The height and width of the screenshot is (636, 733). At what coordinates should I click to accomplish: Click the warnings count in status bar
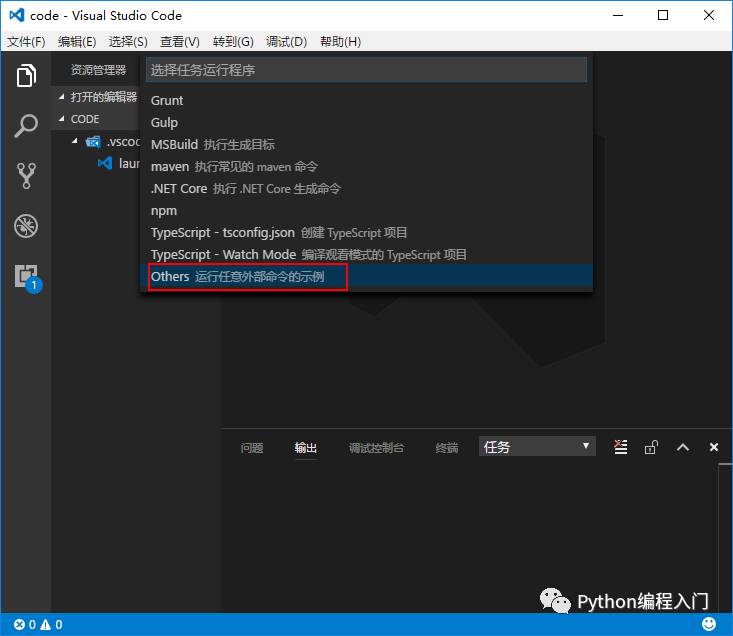click(x=51, y=624)
